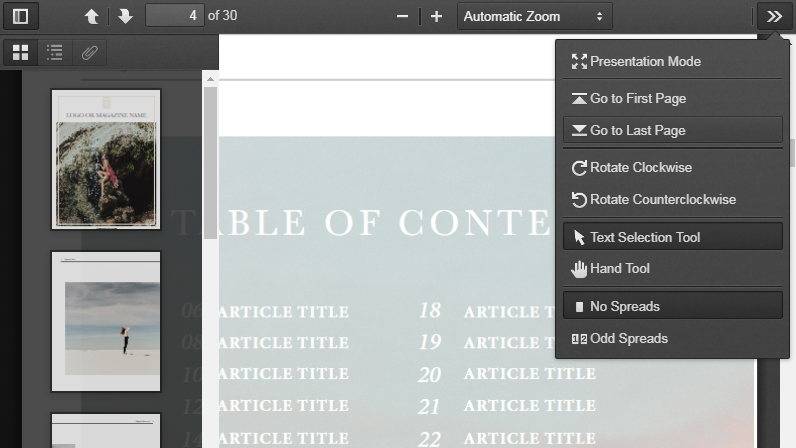The width and height of the screenshot is (796, 448).
Task: Select Go to First Page
Action: 673,98
